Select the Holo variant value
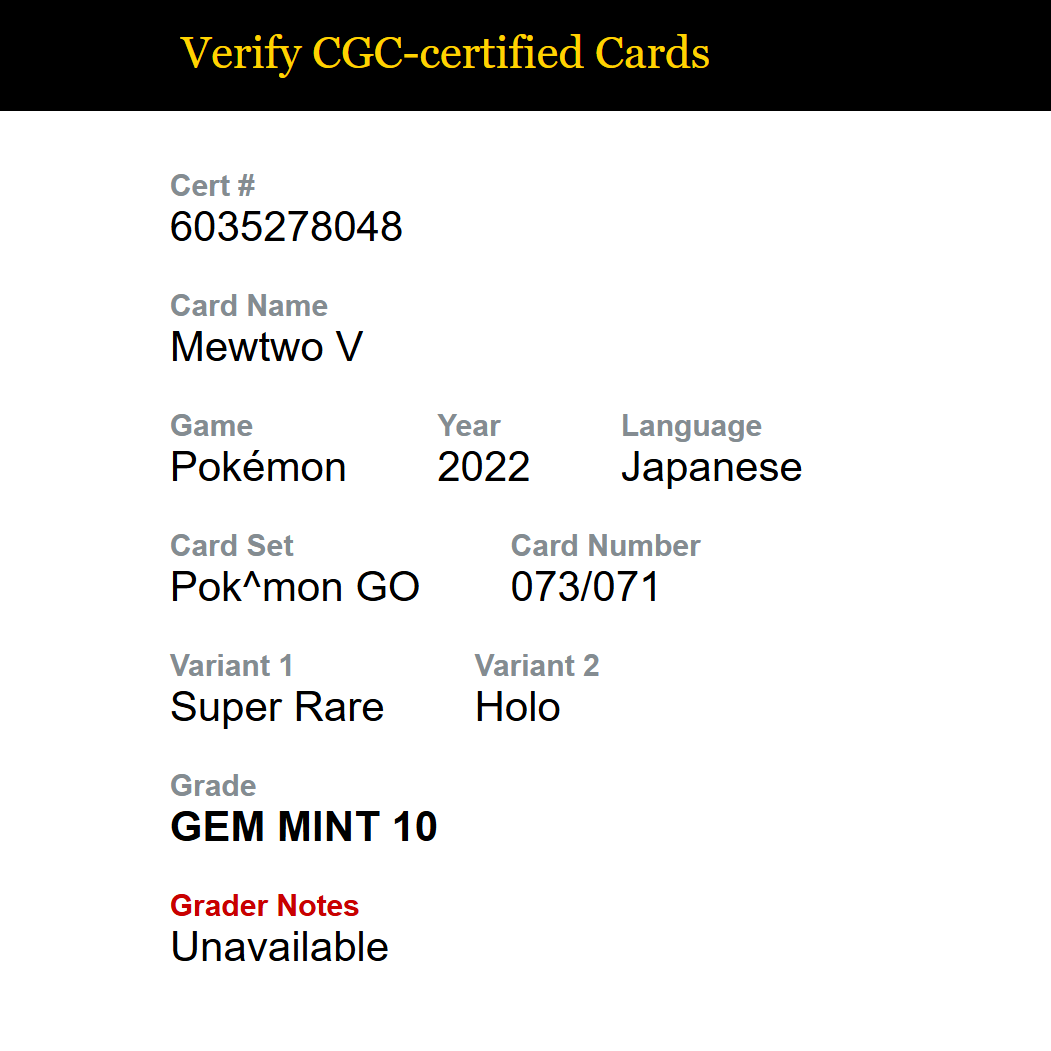 coord(517,706)
